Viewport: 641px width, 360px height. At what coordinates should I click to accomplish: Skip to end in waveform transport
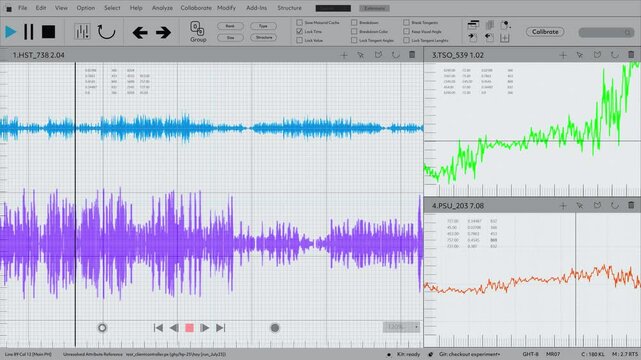pos(220,328)
